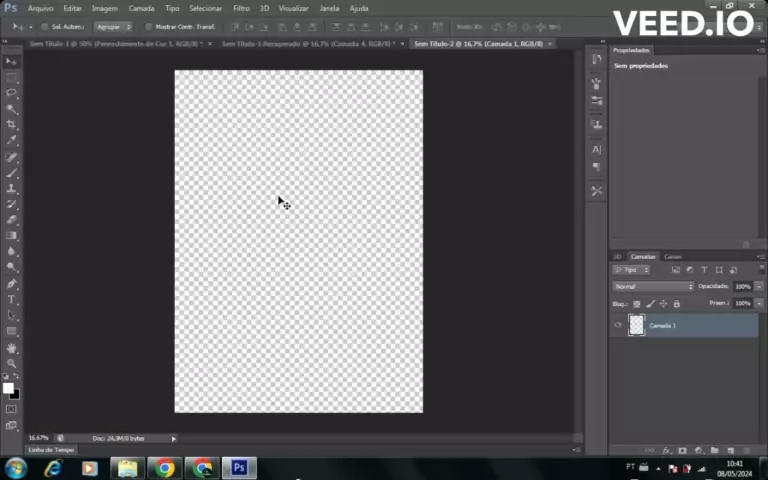The image size is (768, 480).
Task: Open the Agrupar dropdown in options bar
Action: pyautogui.click(x=114, y=27)
